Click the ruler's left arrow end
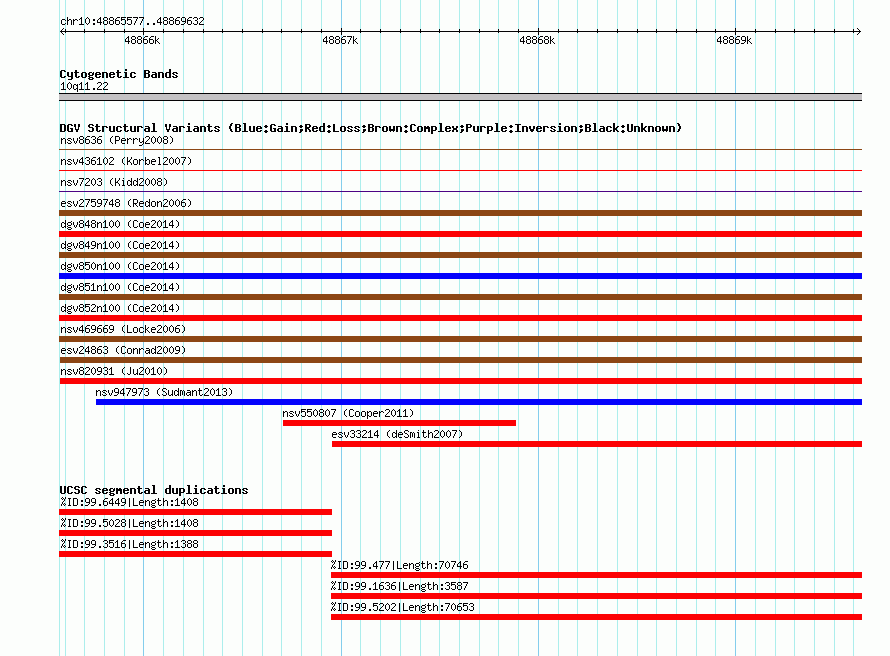 point(63,31)
